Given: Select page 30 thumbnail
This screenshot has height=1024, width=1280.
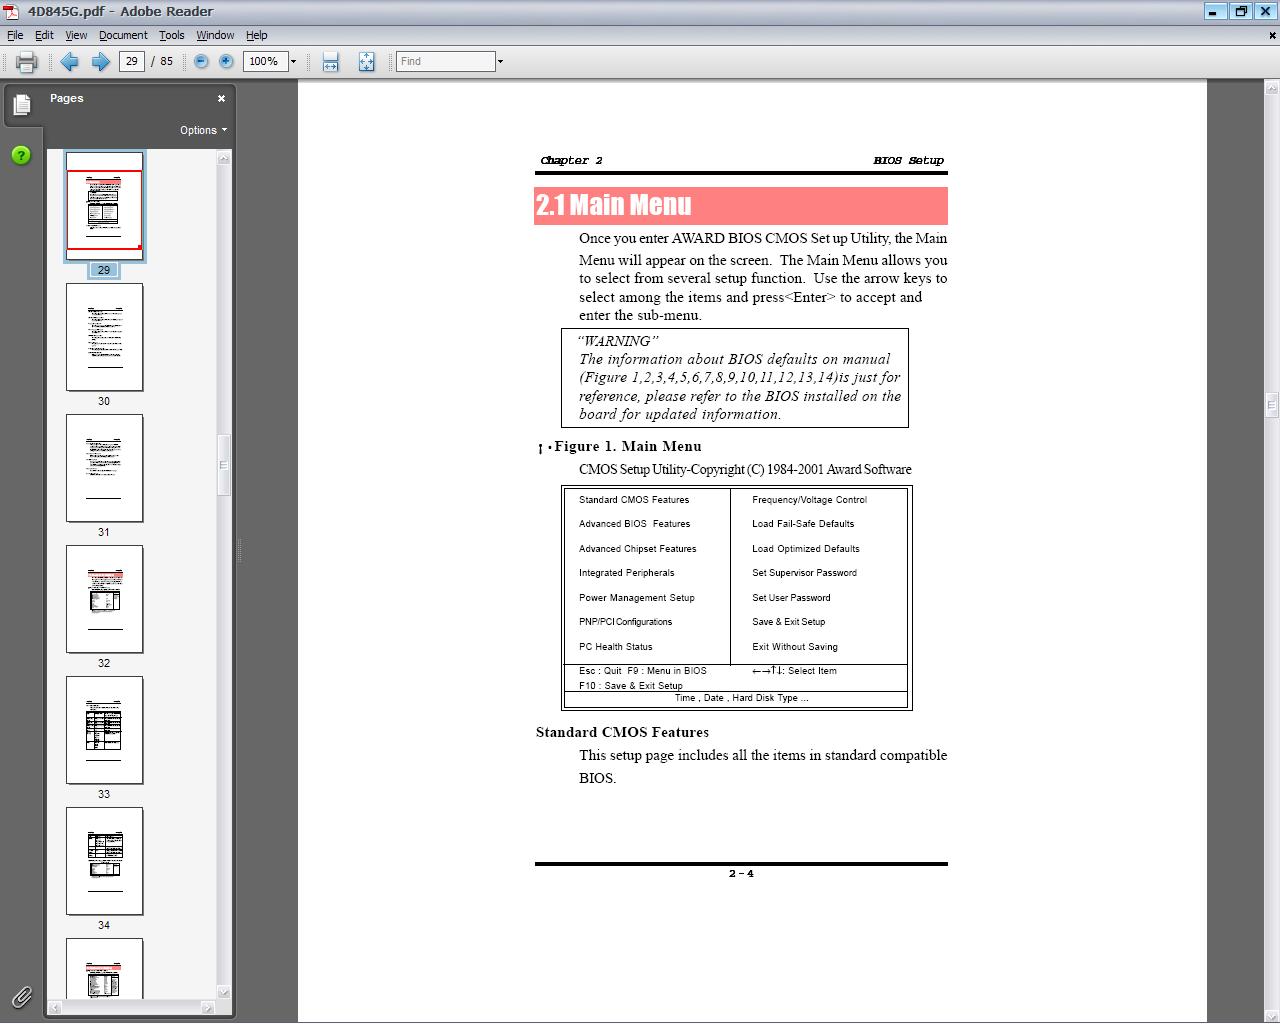Looking at the screenshot, I should (105, 337).
